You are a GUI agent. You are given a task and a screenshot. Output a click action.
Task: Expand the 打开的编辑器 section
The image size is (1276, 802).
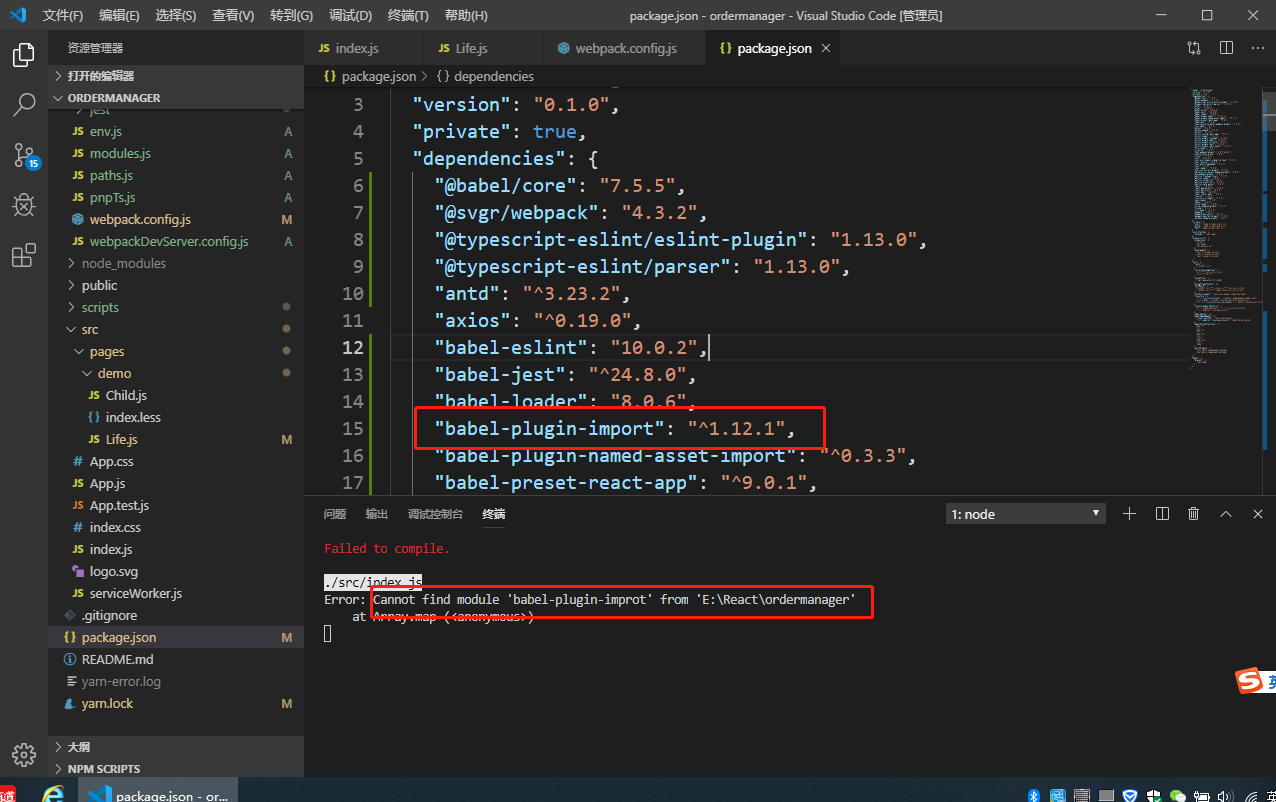(176, 76)
